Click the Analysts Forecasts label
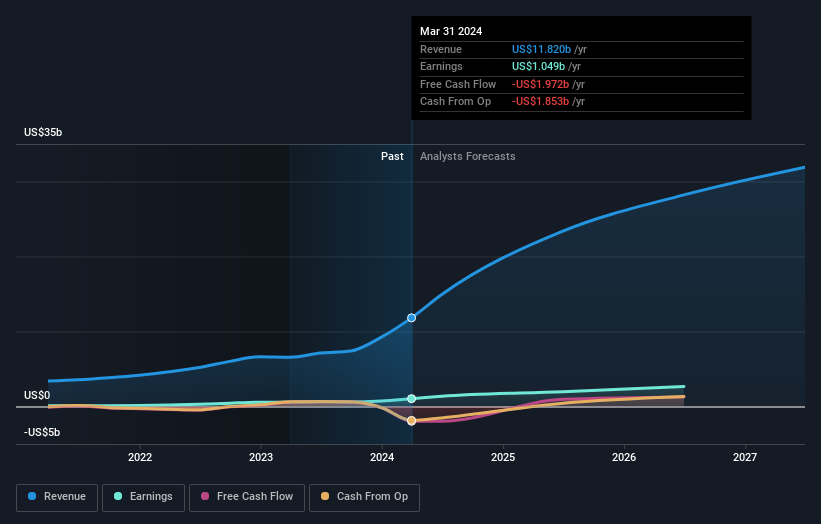 pyautogui.click(x=468, y=156)
